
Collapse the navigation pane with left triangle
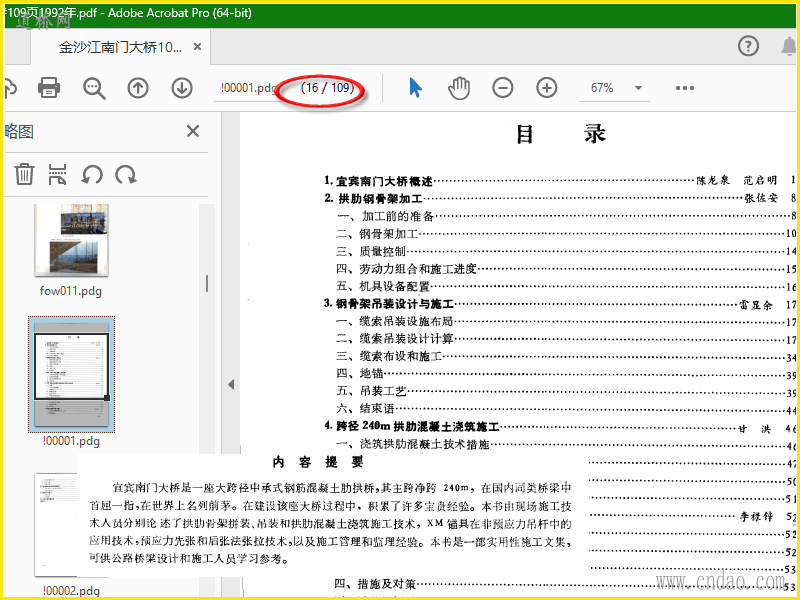coord(231,384)
